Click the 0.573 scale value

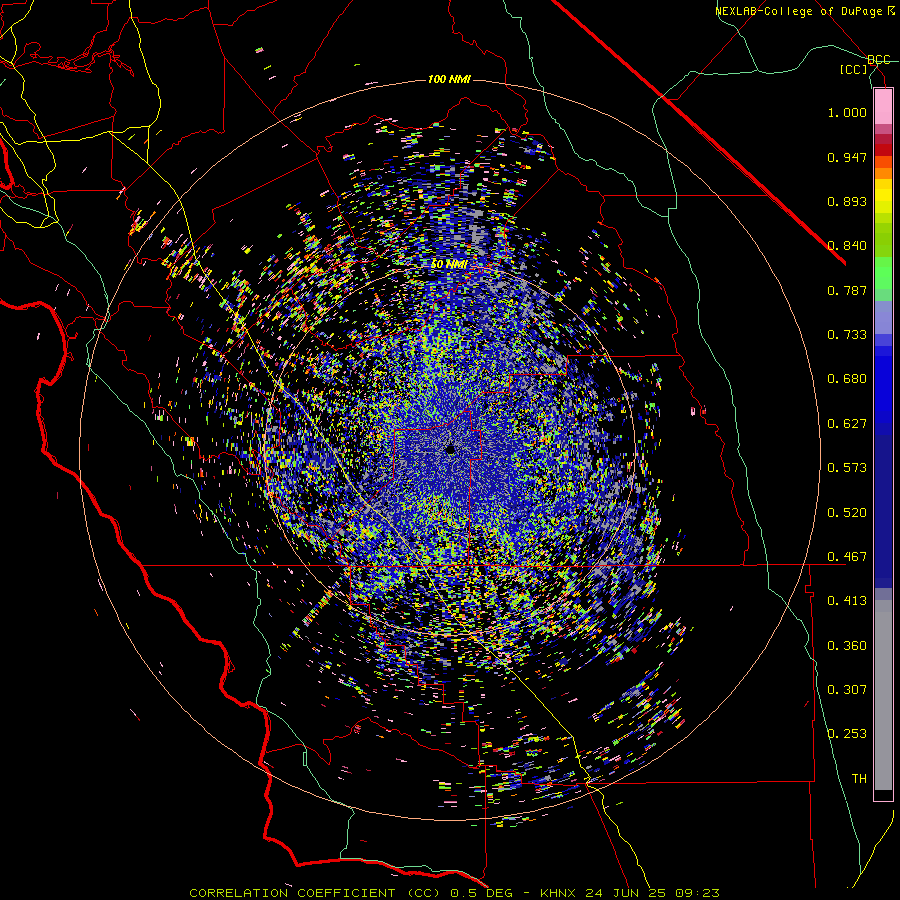[847, 468]
